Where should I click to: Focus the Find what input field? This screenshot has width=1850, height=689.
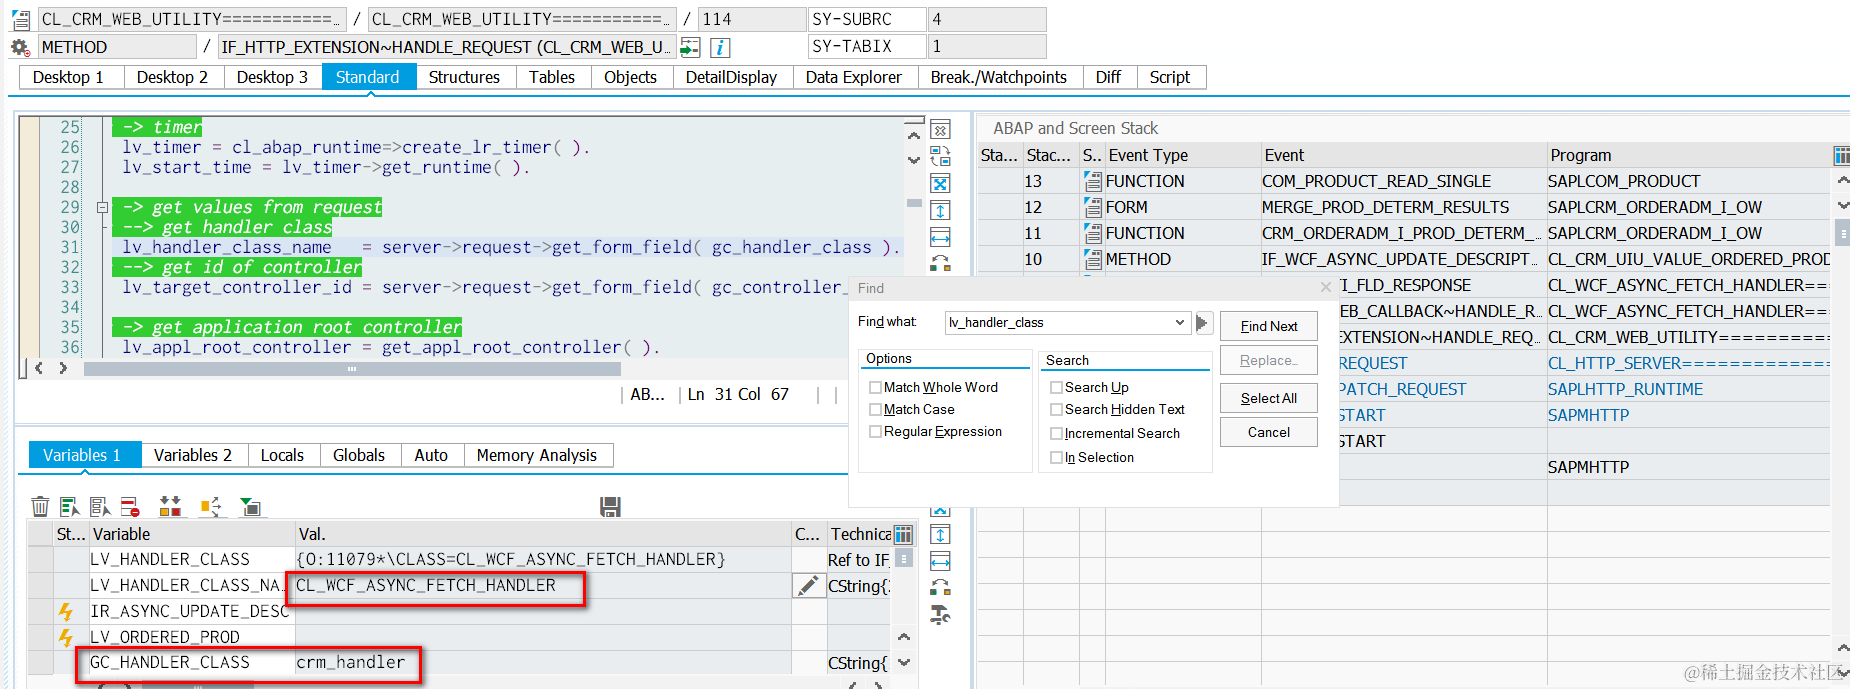coord(1058,322)
